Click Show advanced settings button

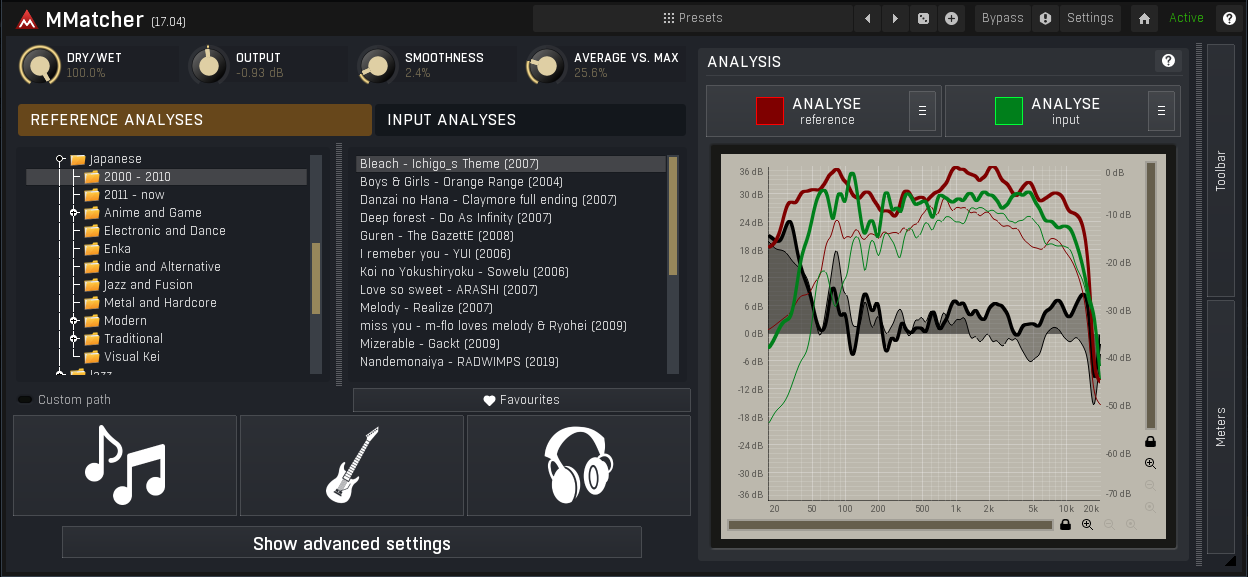click(352, 543)
